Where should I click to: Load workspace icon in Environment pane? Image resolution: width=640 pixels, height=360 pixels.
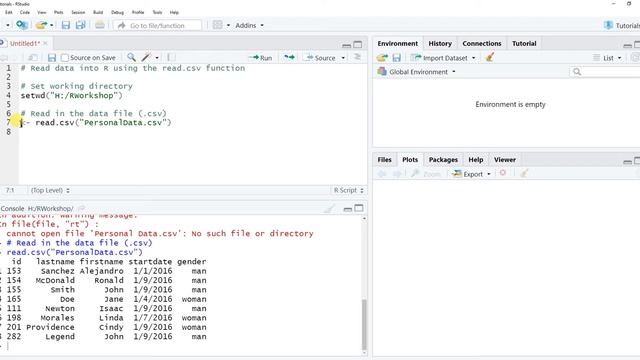(x=382, y=58)
